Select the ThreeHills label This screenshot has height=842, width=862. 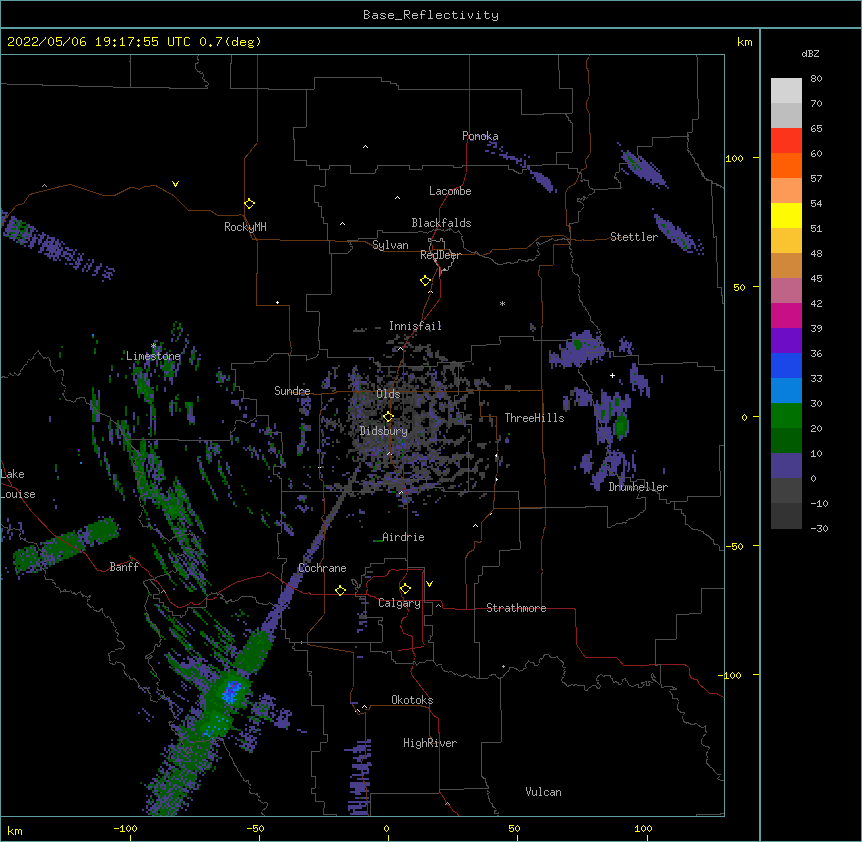pyautogui.click(x=534, y=418)
